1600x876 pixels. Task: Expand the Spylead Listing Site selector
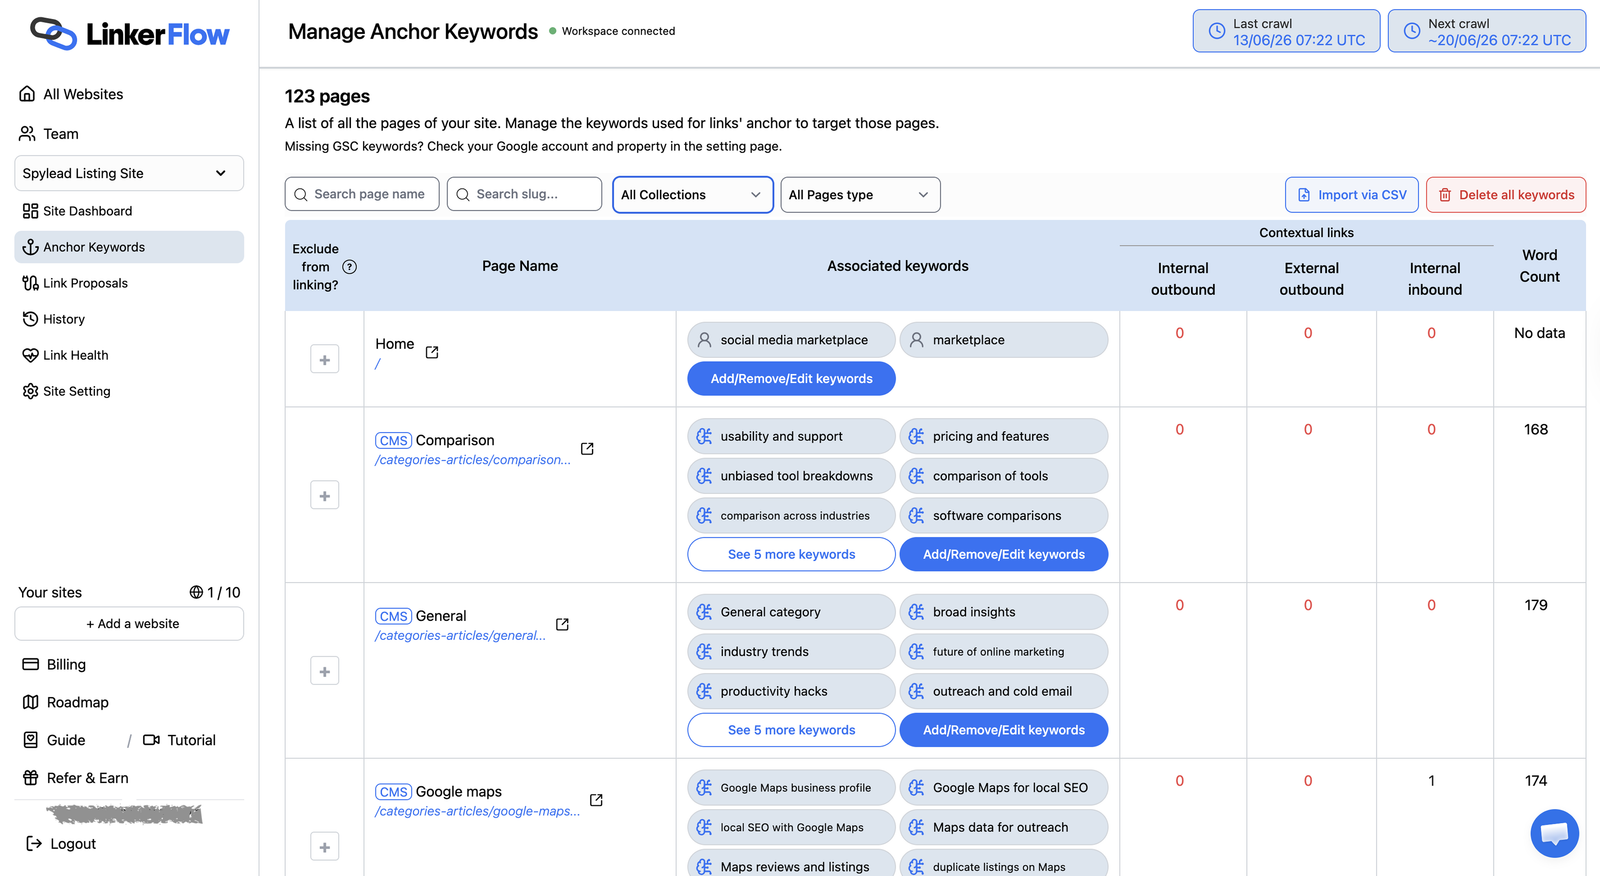click(129, 173)
